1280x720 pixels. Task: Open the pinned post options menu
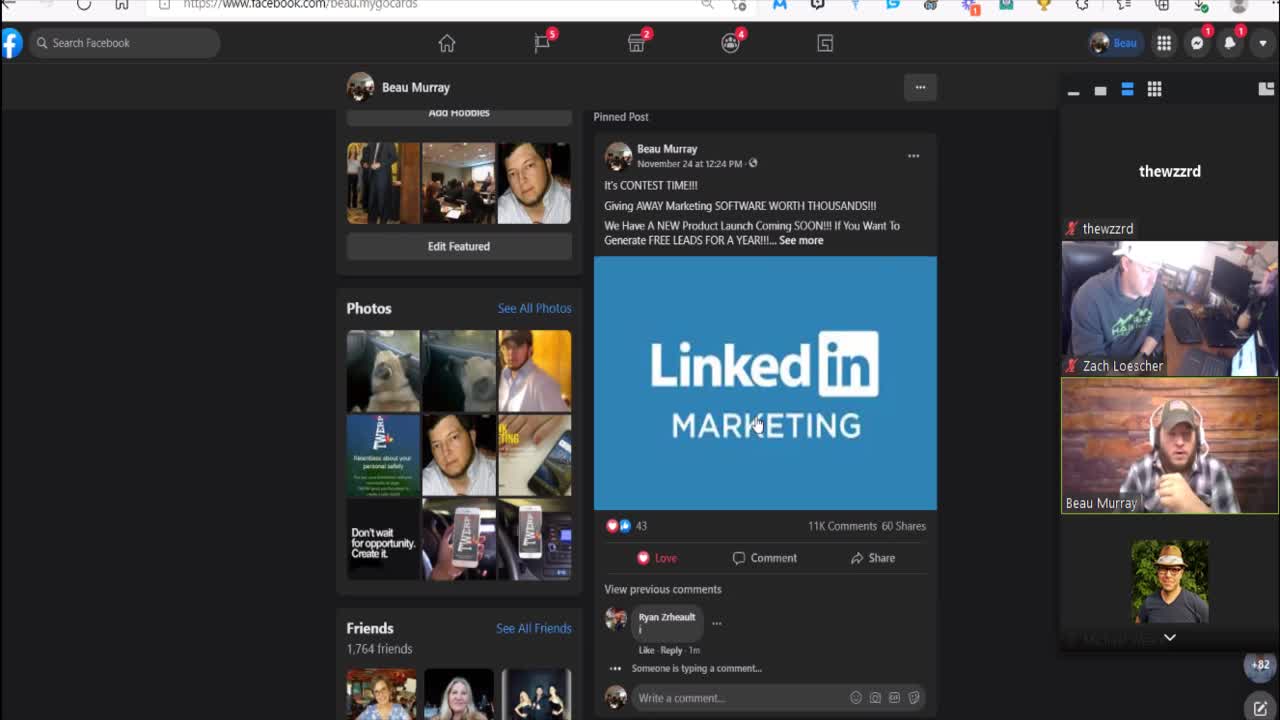913,156
